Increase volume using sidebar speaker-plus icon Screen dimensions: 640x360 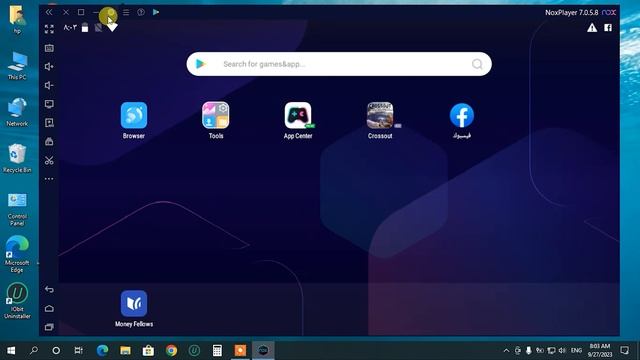click(49, 67)
